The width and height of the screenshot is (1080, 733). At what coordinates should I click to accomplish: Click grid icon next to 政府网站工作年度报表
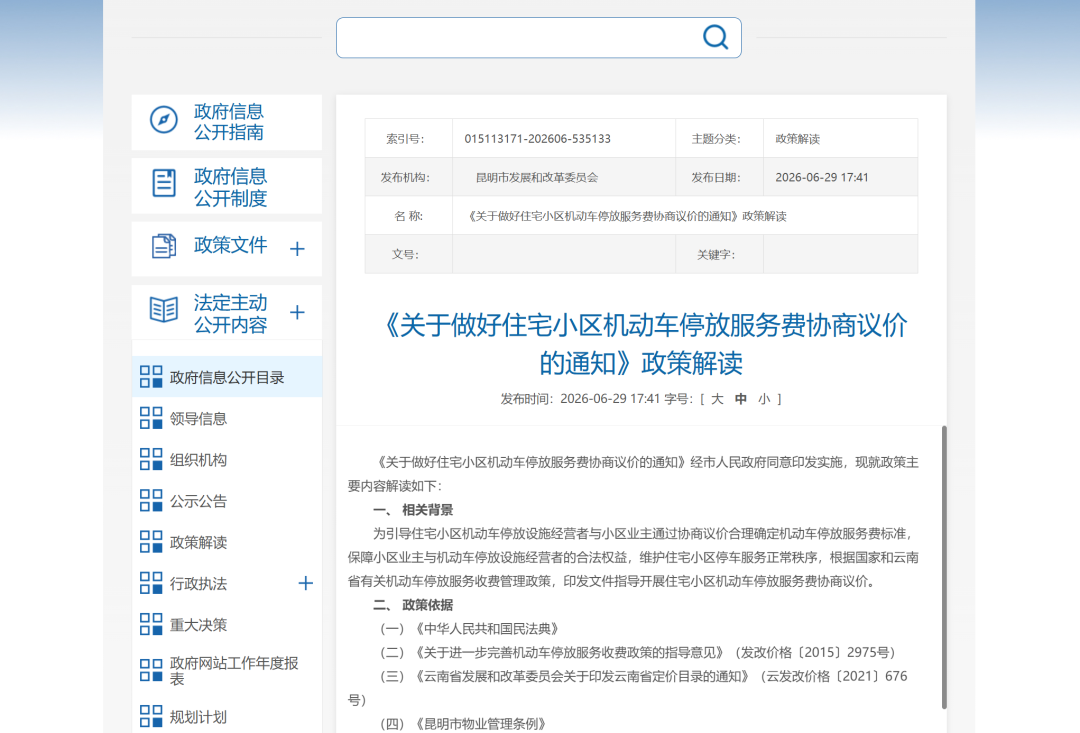point(151,670)
